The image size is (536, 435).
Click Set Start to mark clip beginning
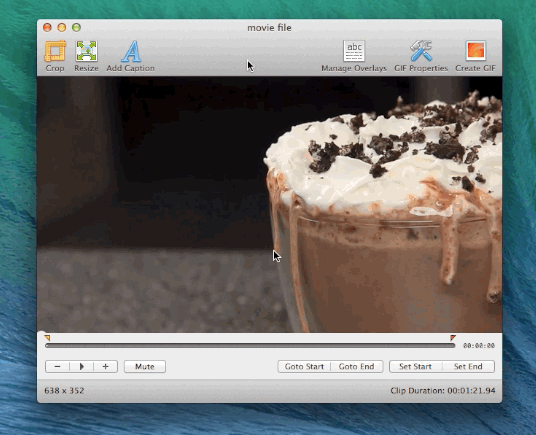(x=415, y=366)
